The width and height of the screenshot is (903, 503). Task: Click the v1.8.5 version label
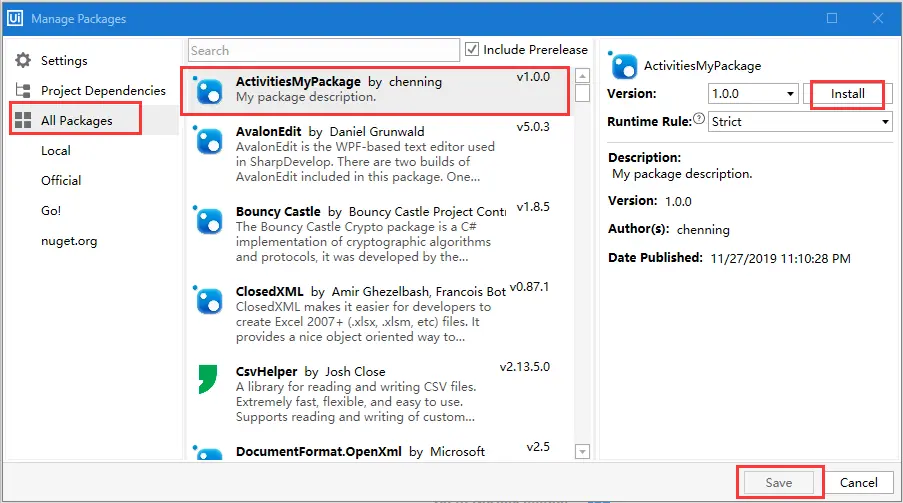click(x=533, y=207)
